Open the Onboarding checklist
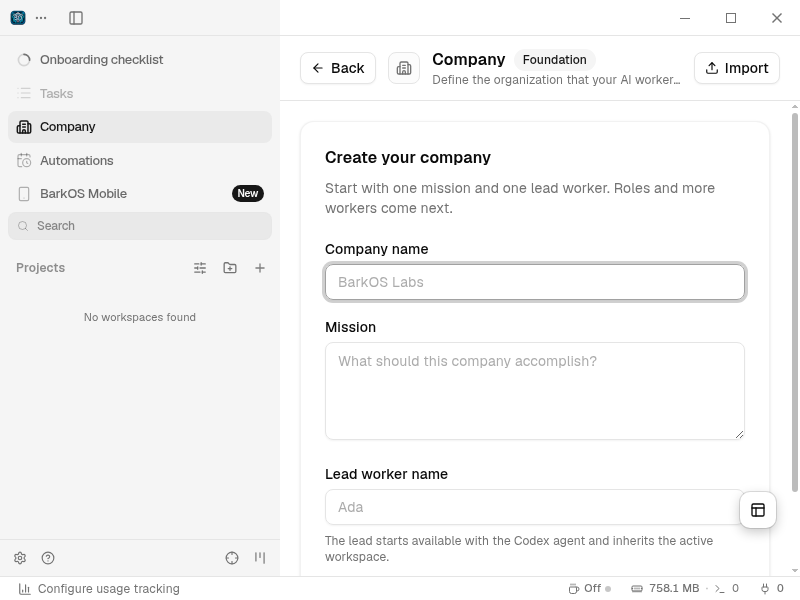The height and width of the screenshot is (600, 800). [140, 60]
